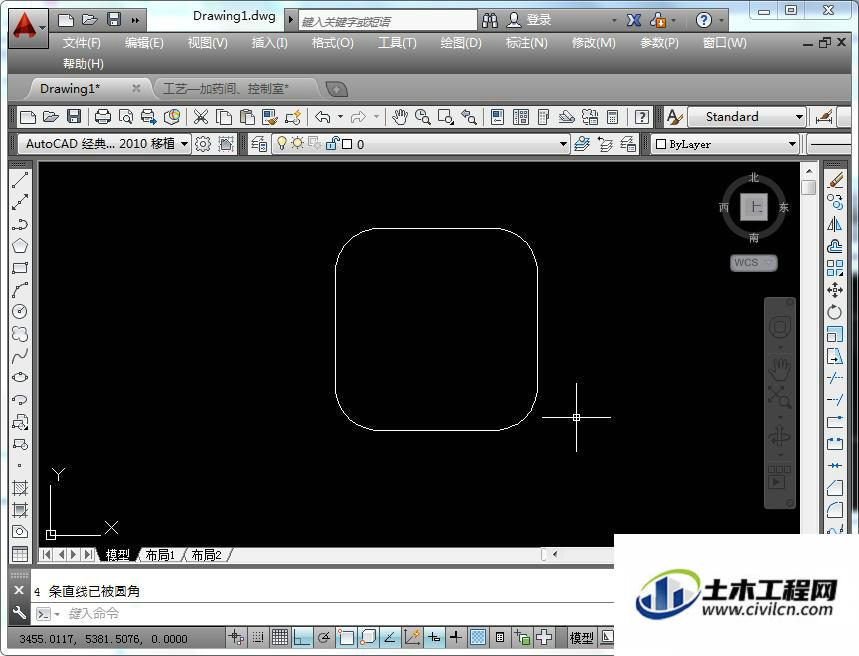Select the Mirror tool

click(x=835, y=224)
